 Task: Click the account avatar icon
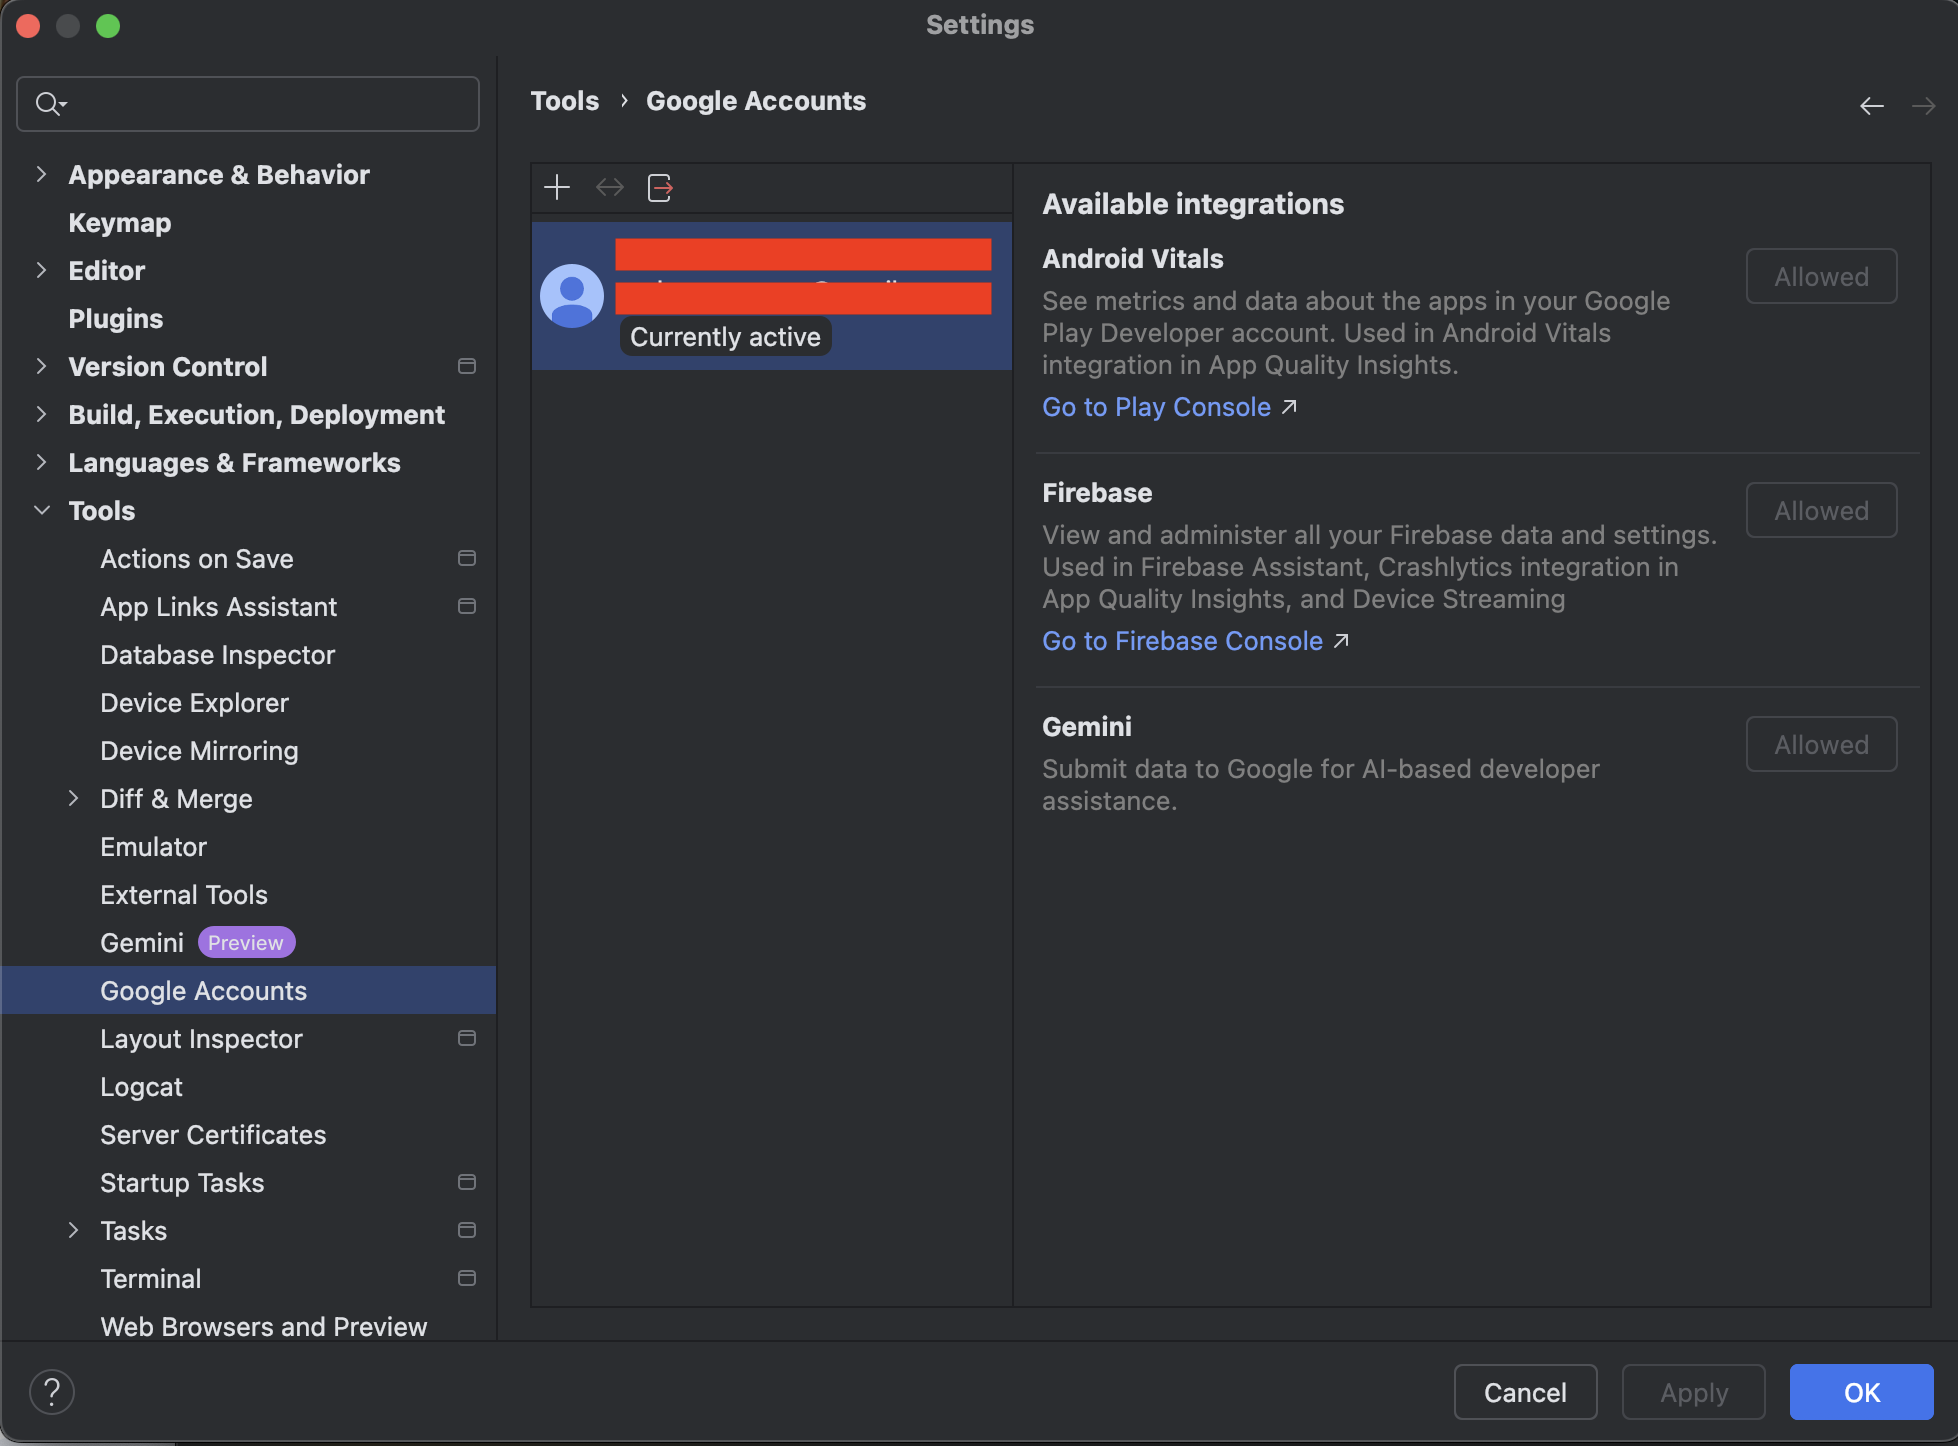pyautogui.click(x=571, y=296)
